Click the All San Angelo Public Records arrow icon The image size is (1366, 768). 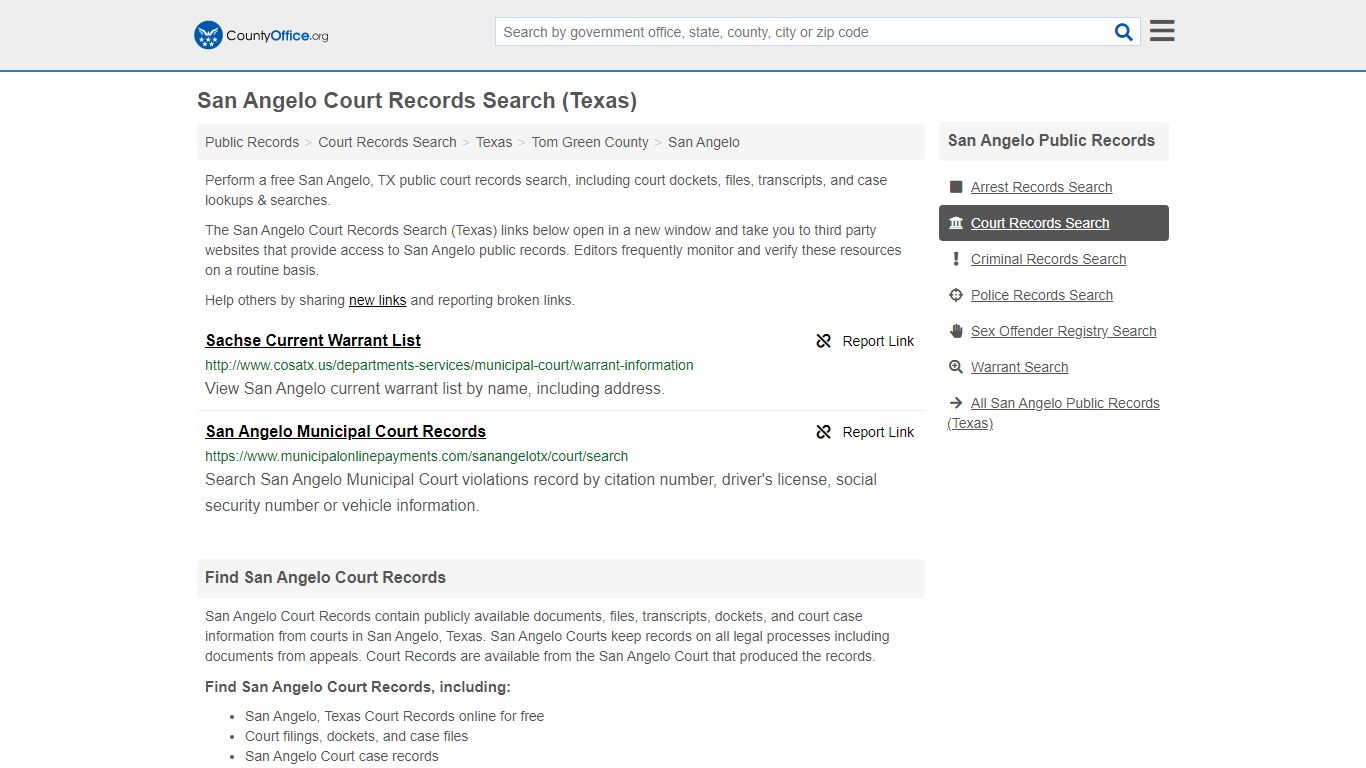point(956,403)
